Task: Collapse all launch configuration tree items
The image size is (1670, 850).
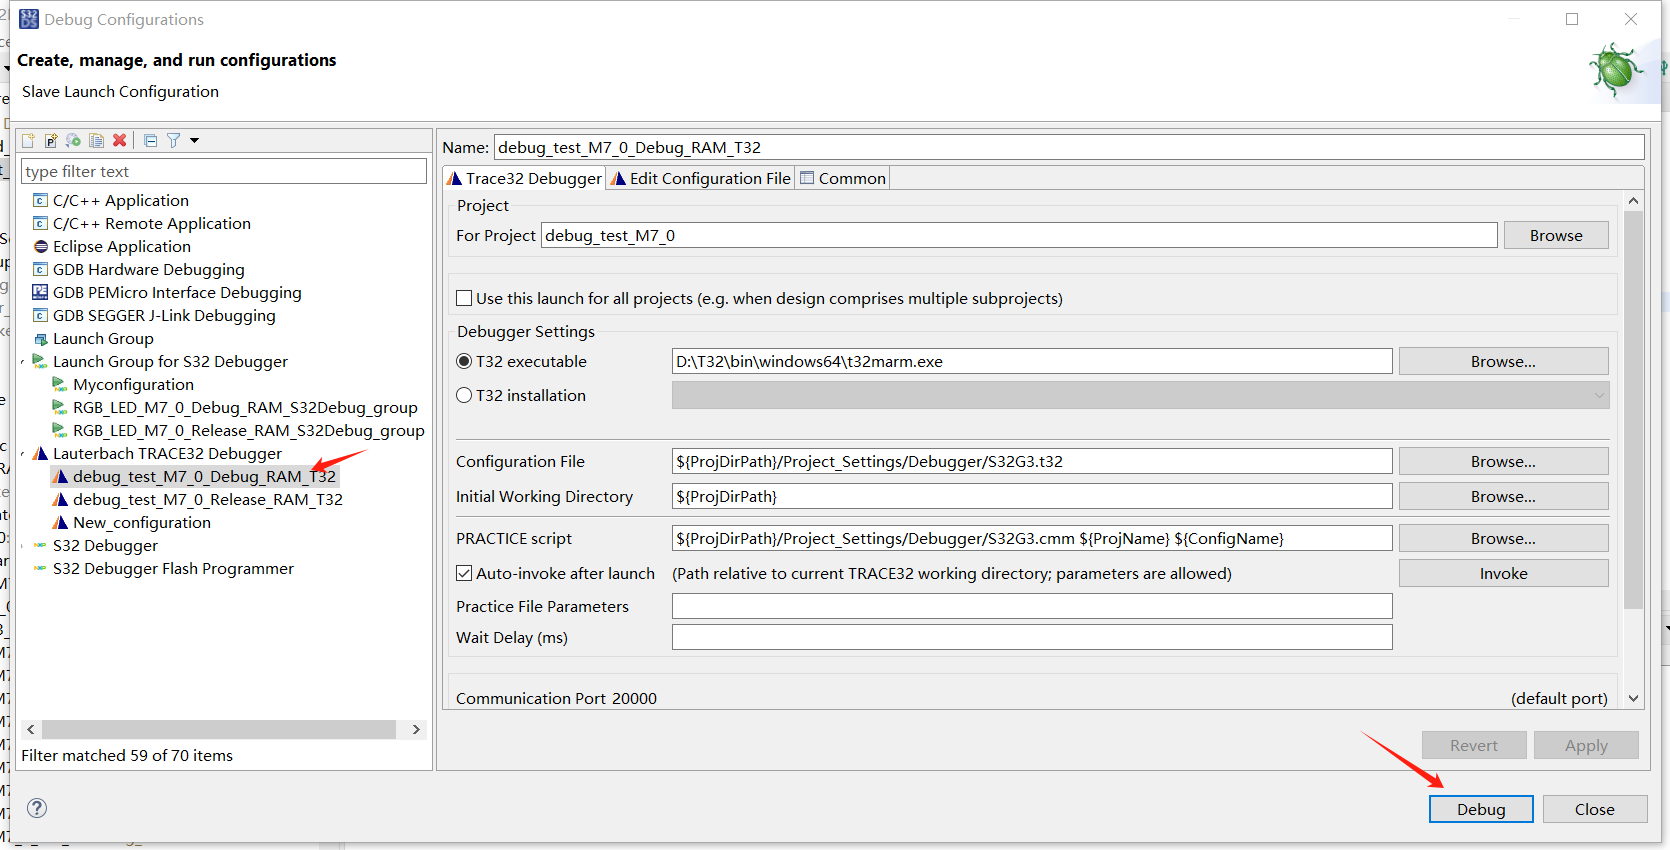Action: click(x=150, y=140)
